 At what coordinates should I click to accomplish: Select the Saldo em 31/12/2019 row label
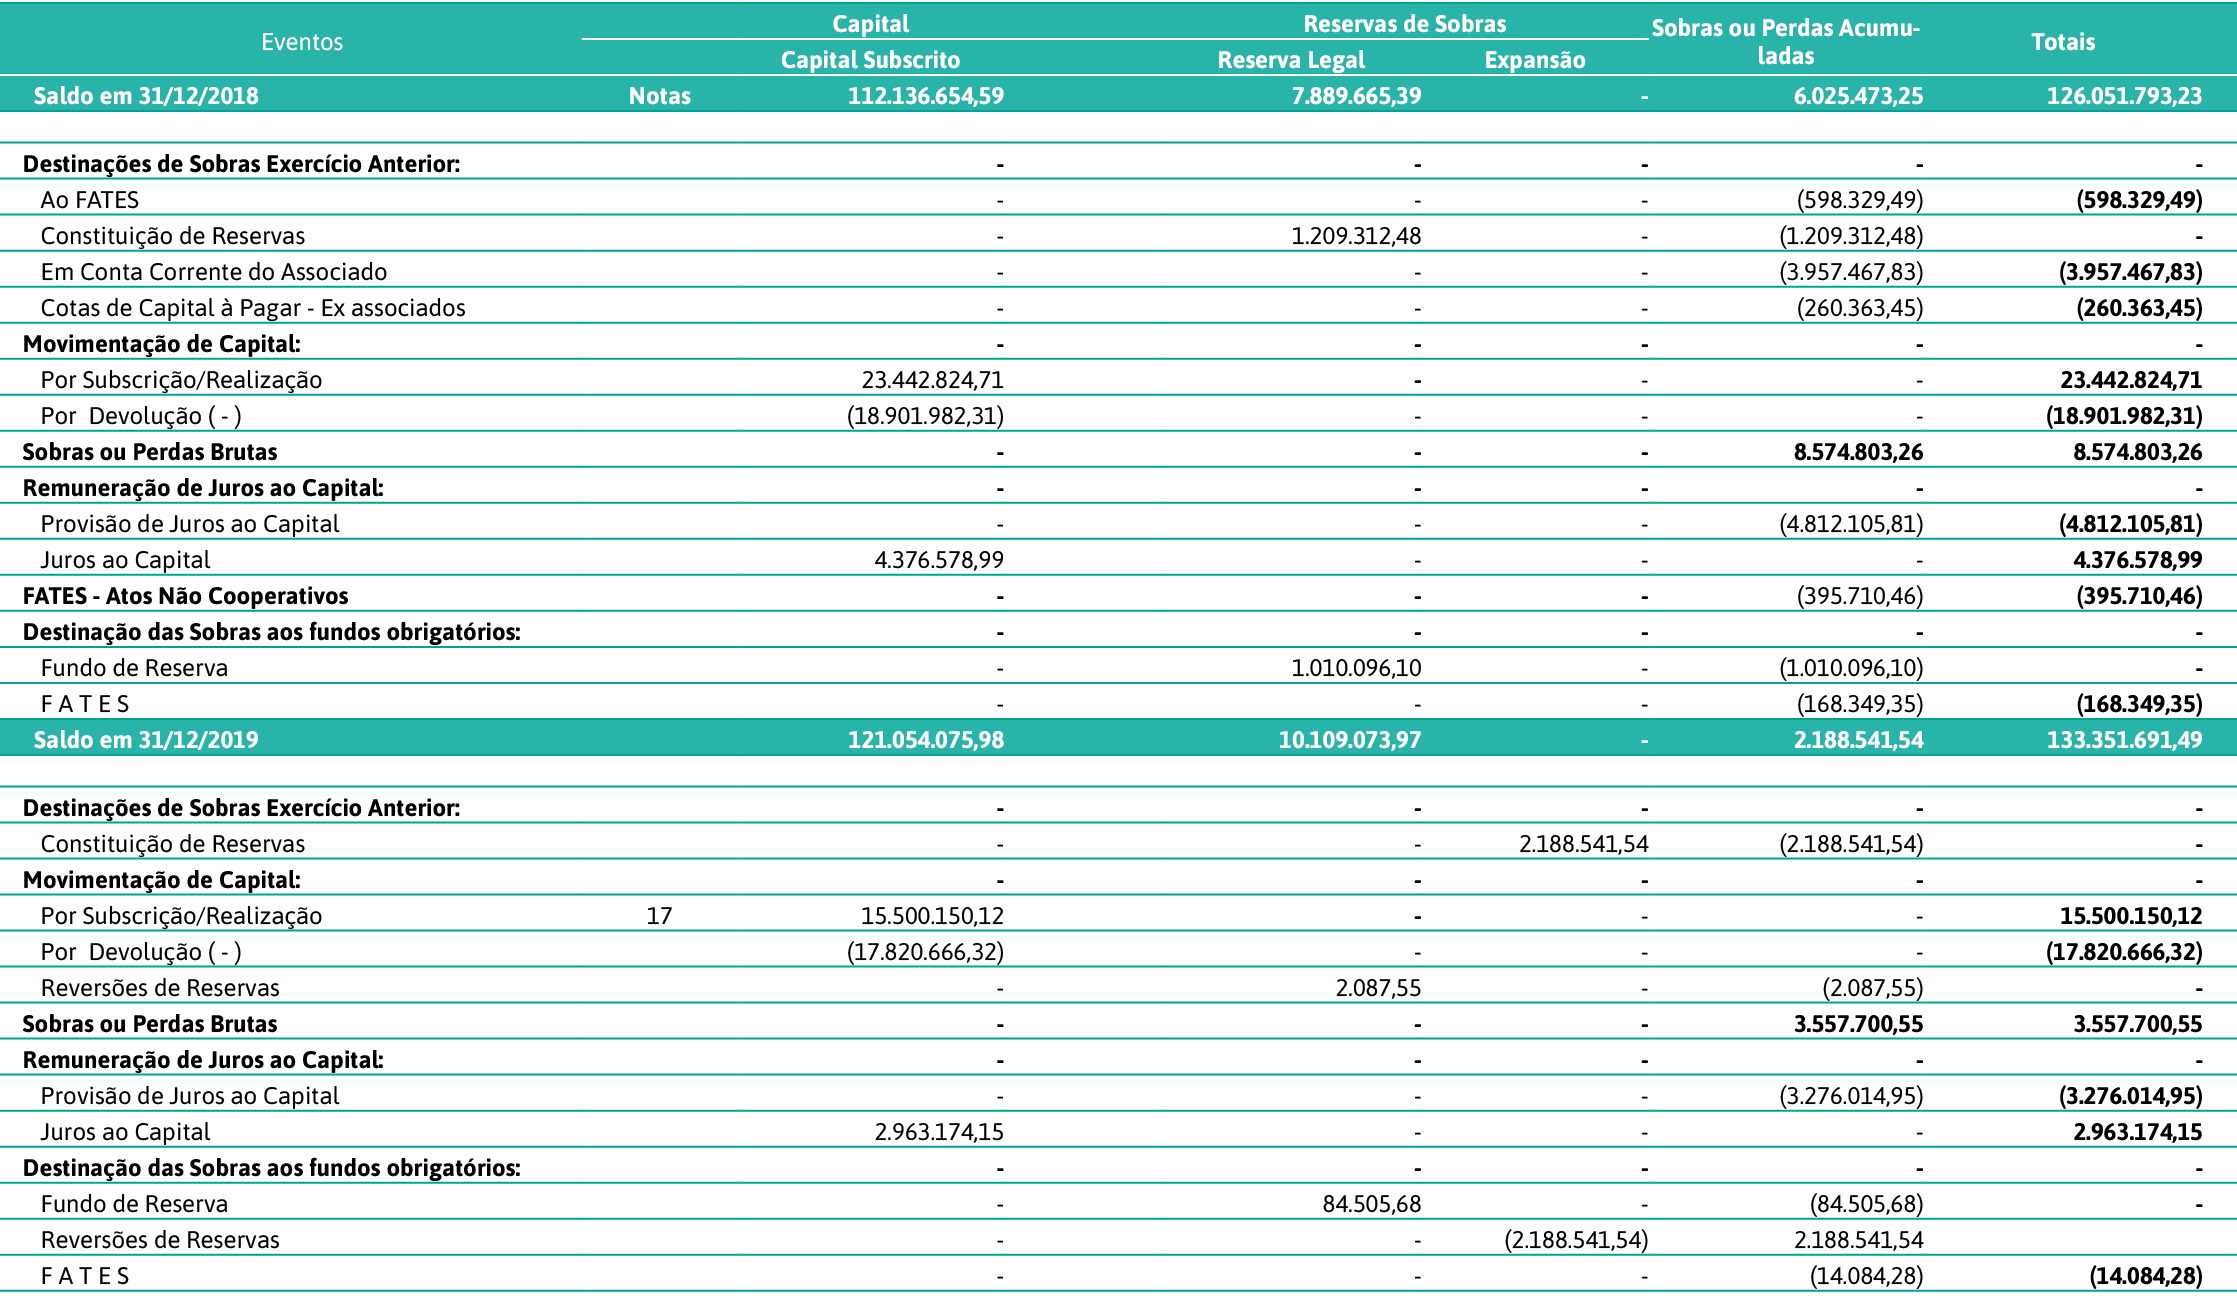146,740
